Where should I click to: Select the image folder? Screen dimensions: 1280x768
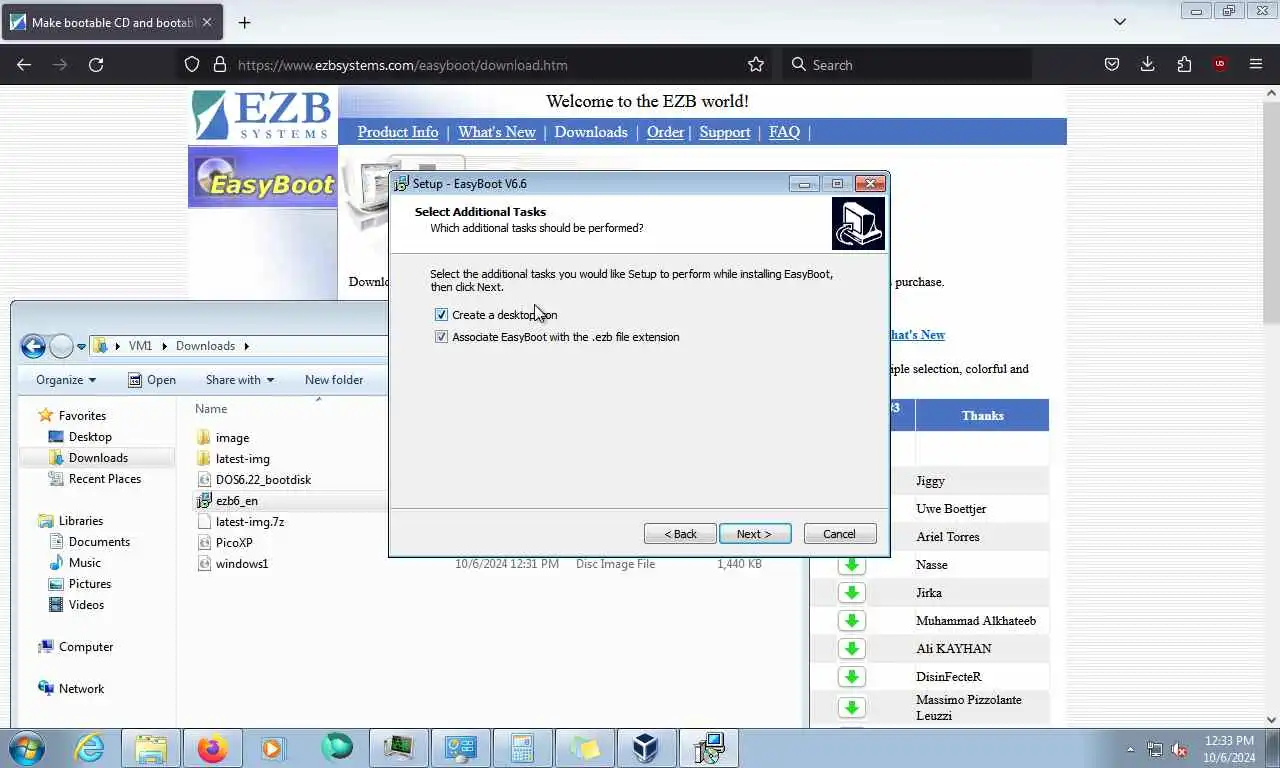point(232,438)
